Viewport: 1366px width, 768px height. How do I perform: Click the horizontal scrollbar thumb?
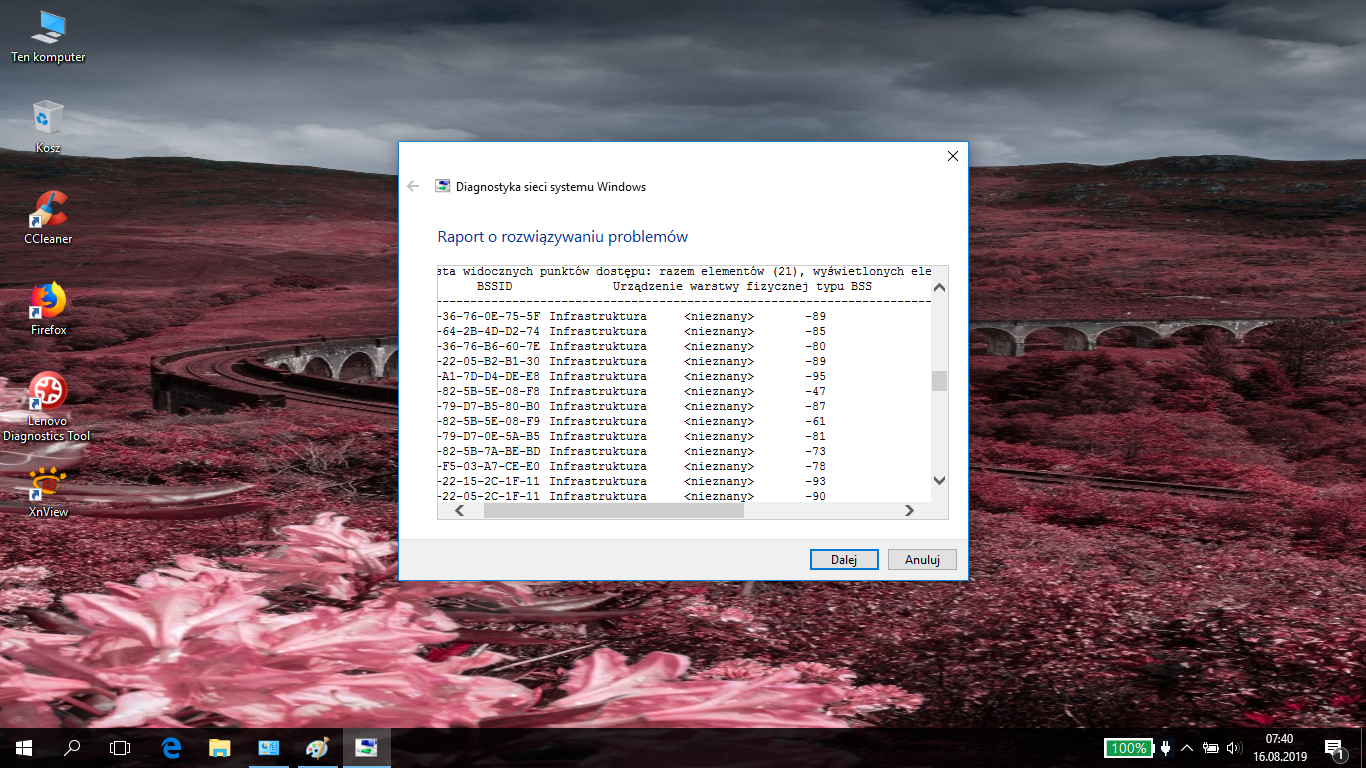(x=614, y=510)
